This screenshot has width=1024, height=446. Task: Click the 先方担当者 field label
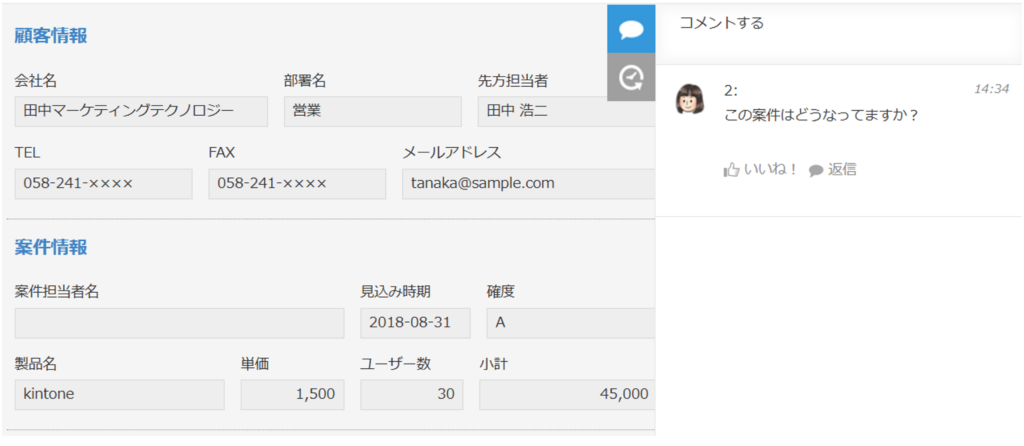point(513,81)
